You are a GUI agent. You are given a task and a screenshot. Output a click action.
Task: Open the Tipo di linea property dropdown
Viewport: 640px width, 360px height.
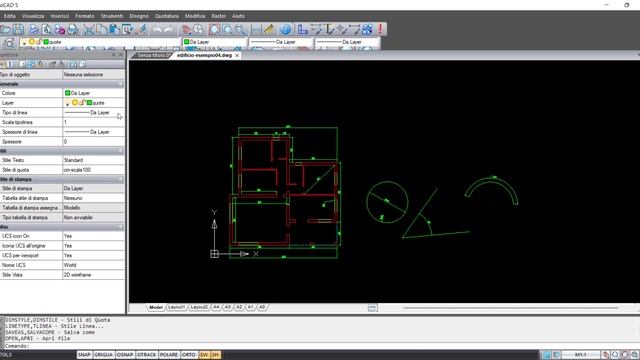[93, 112]
